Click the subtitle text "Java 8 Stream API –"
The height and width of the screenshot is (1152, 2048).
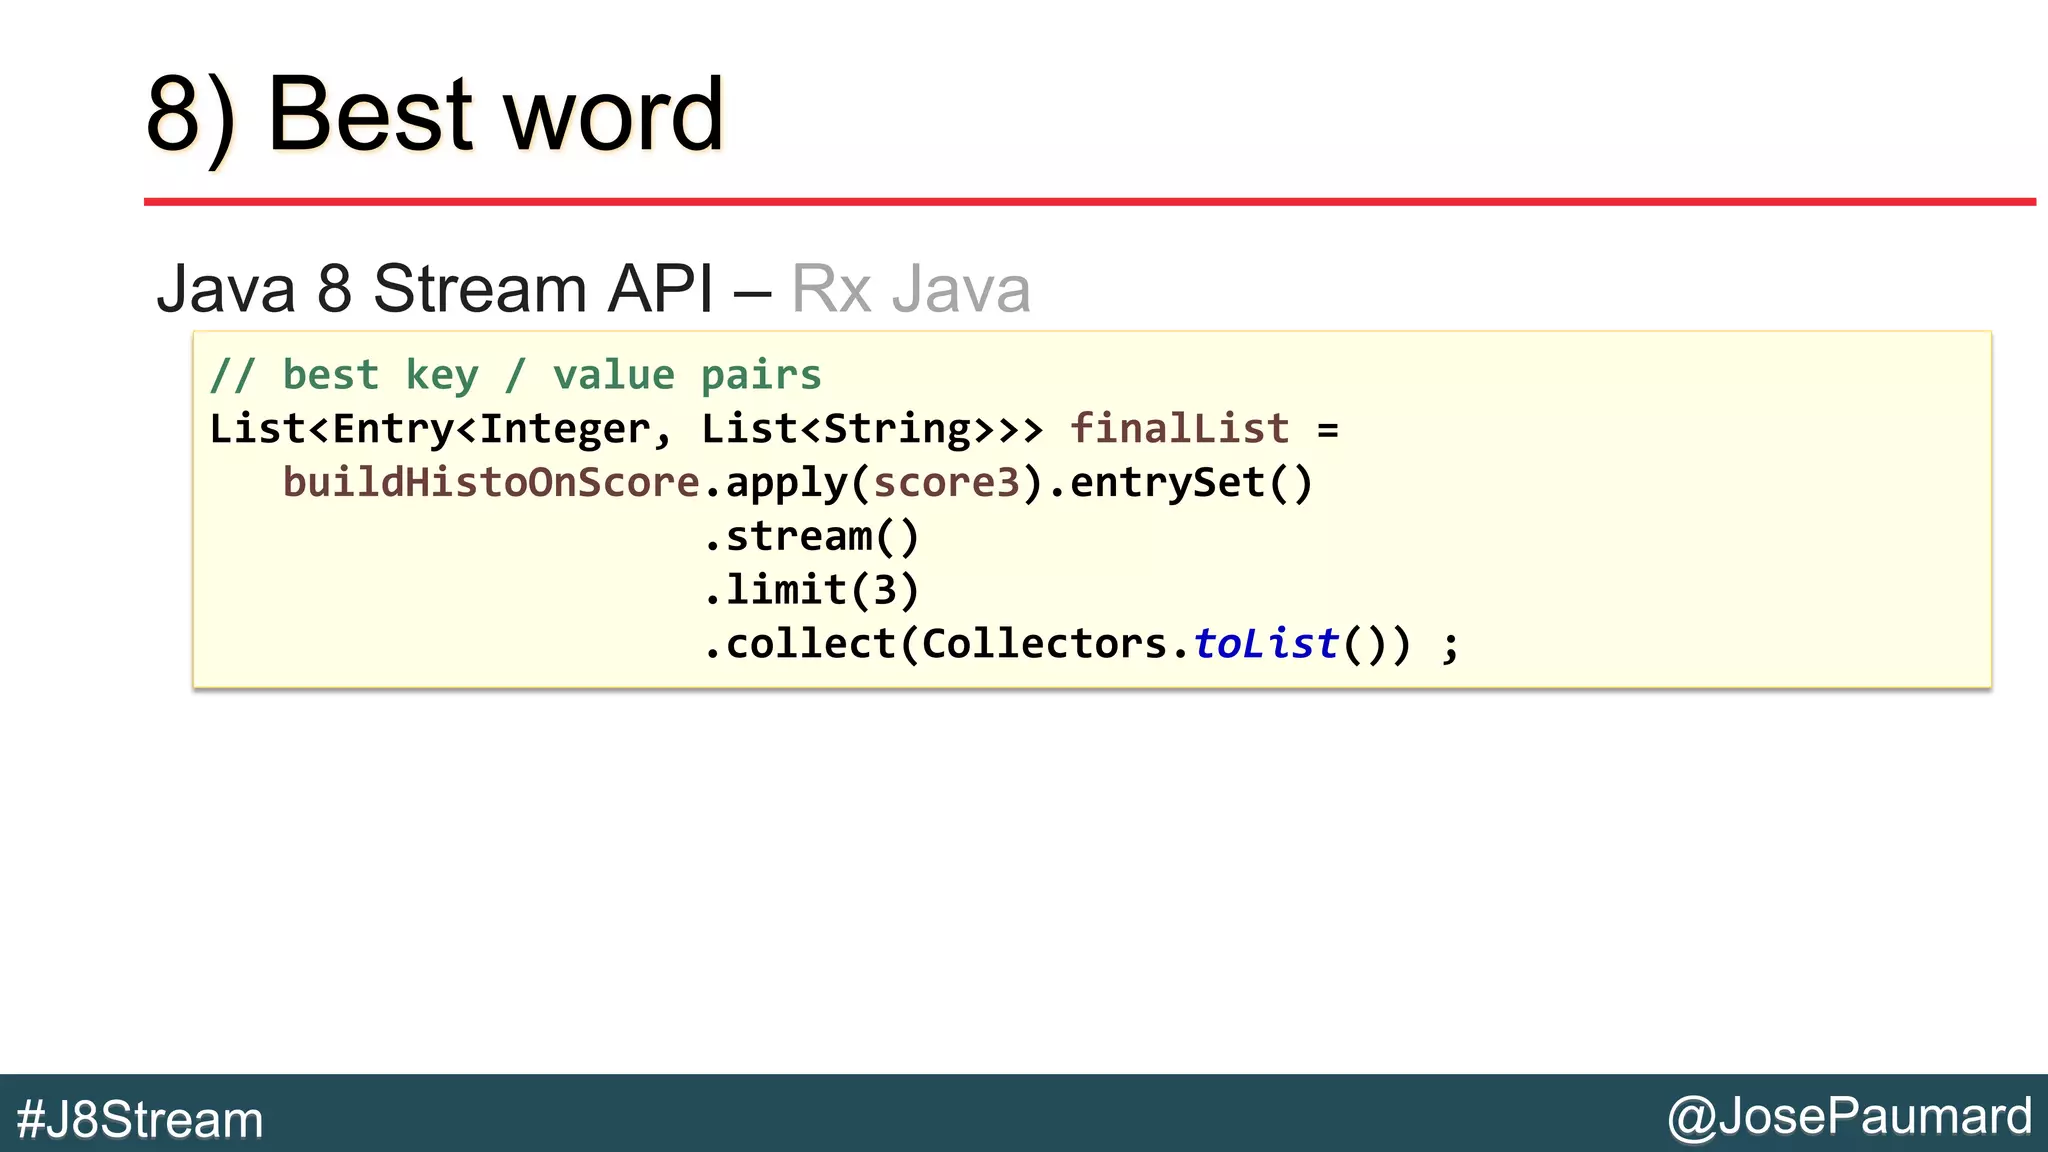(x=464, y=288)
